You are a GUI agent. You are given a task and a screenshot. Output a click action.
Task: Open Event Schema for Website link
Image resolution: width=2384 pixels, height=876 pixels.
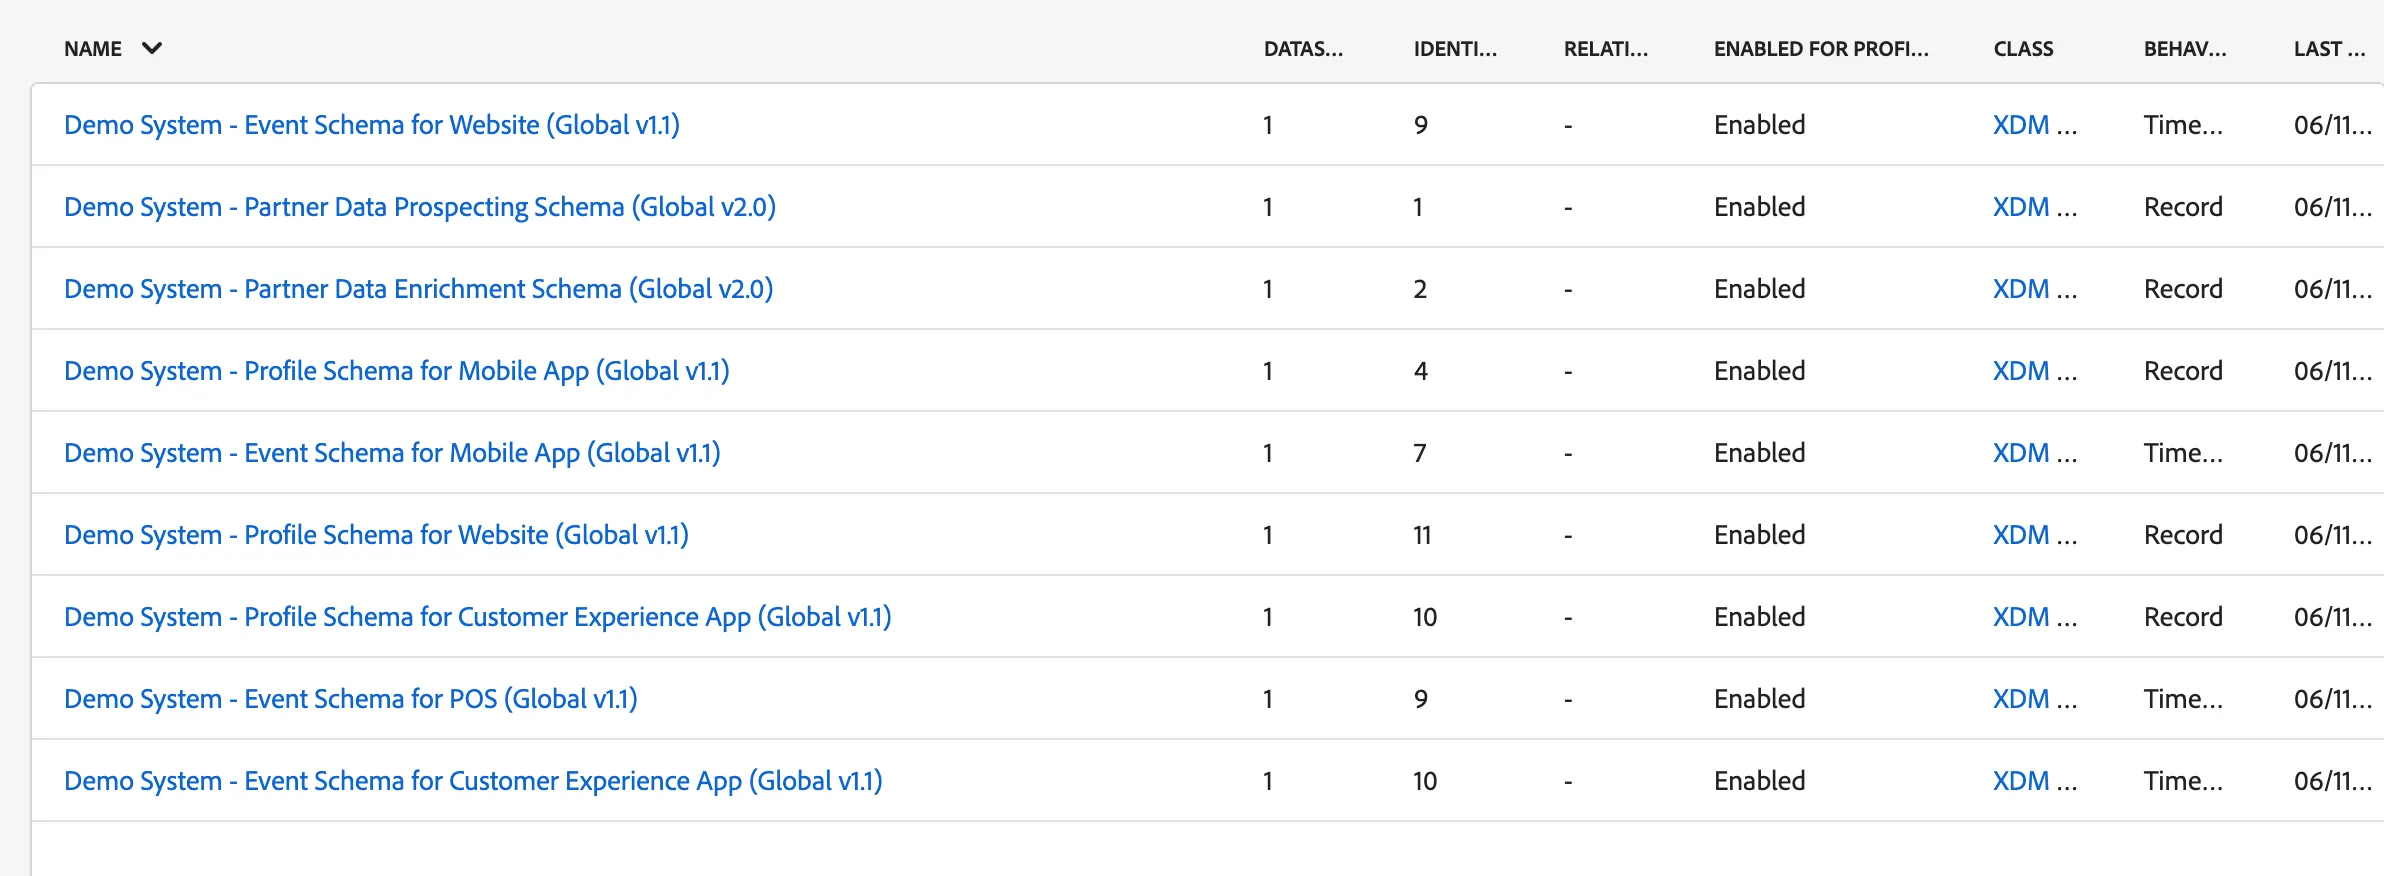tap(372, 125)
